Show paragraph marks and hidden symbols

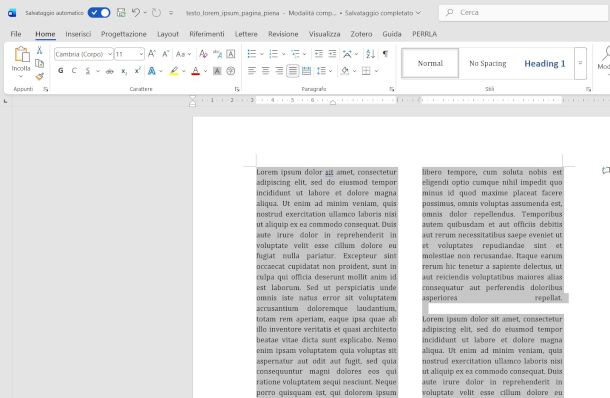pos(385,54)
